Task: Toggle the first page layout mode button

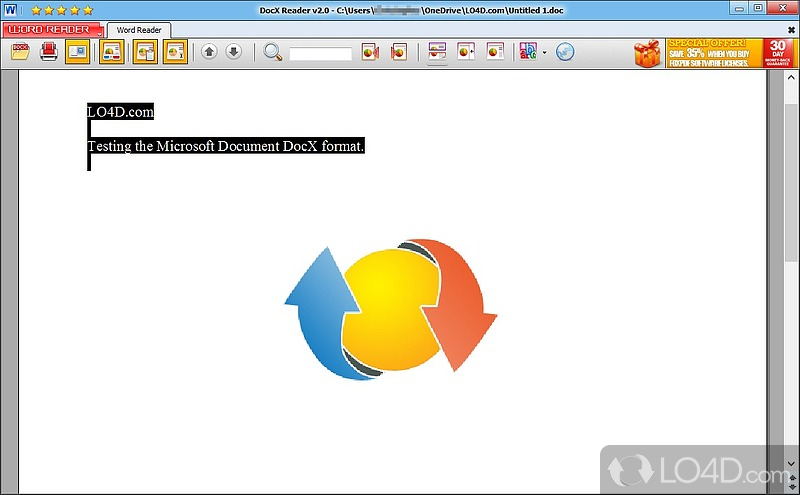Action: point(112,52)
